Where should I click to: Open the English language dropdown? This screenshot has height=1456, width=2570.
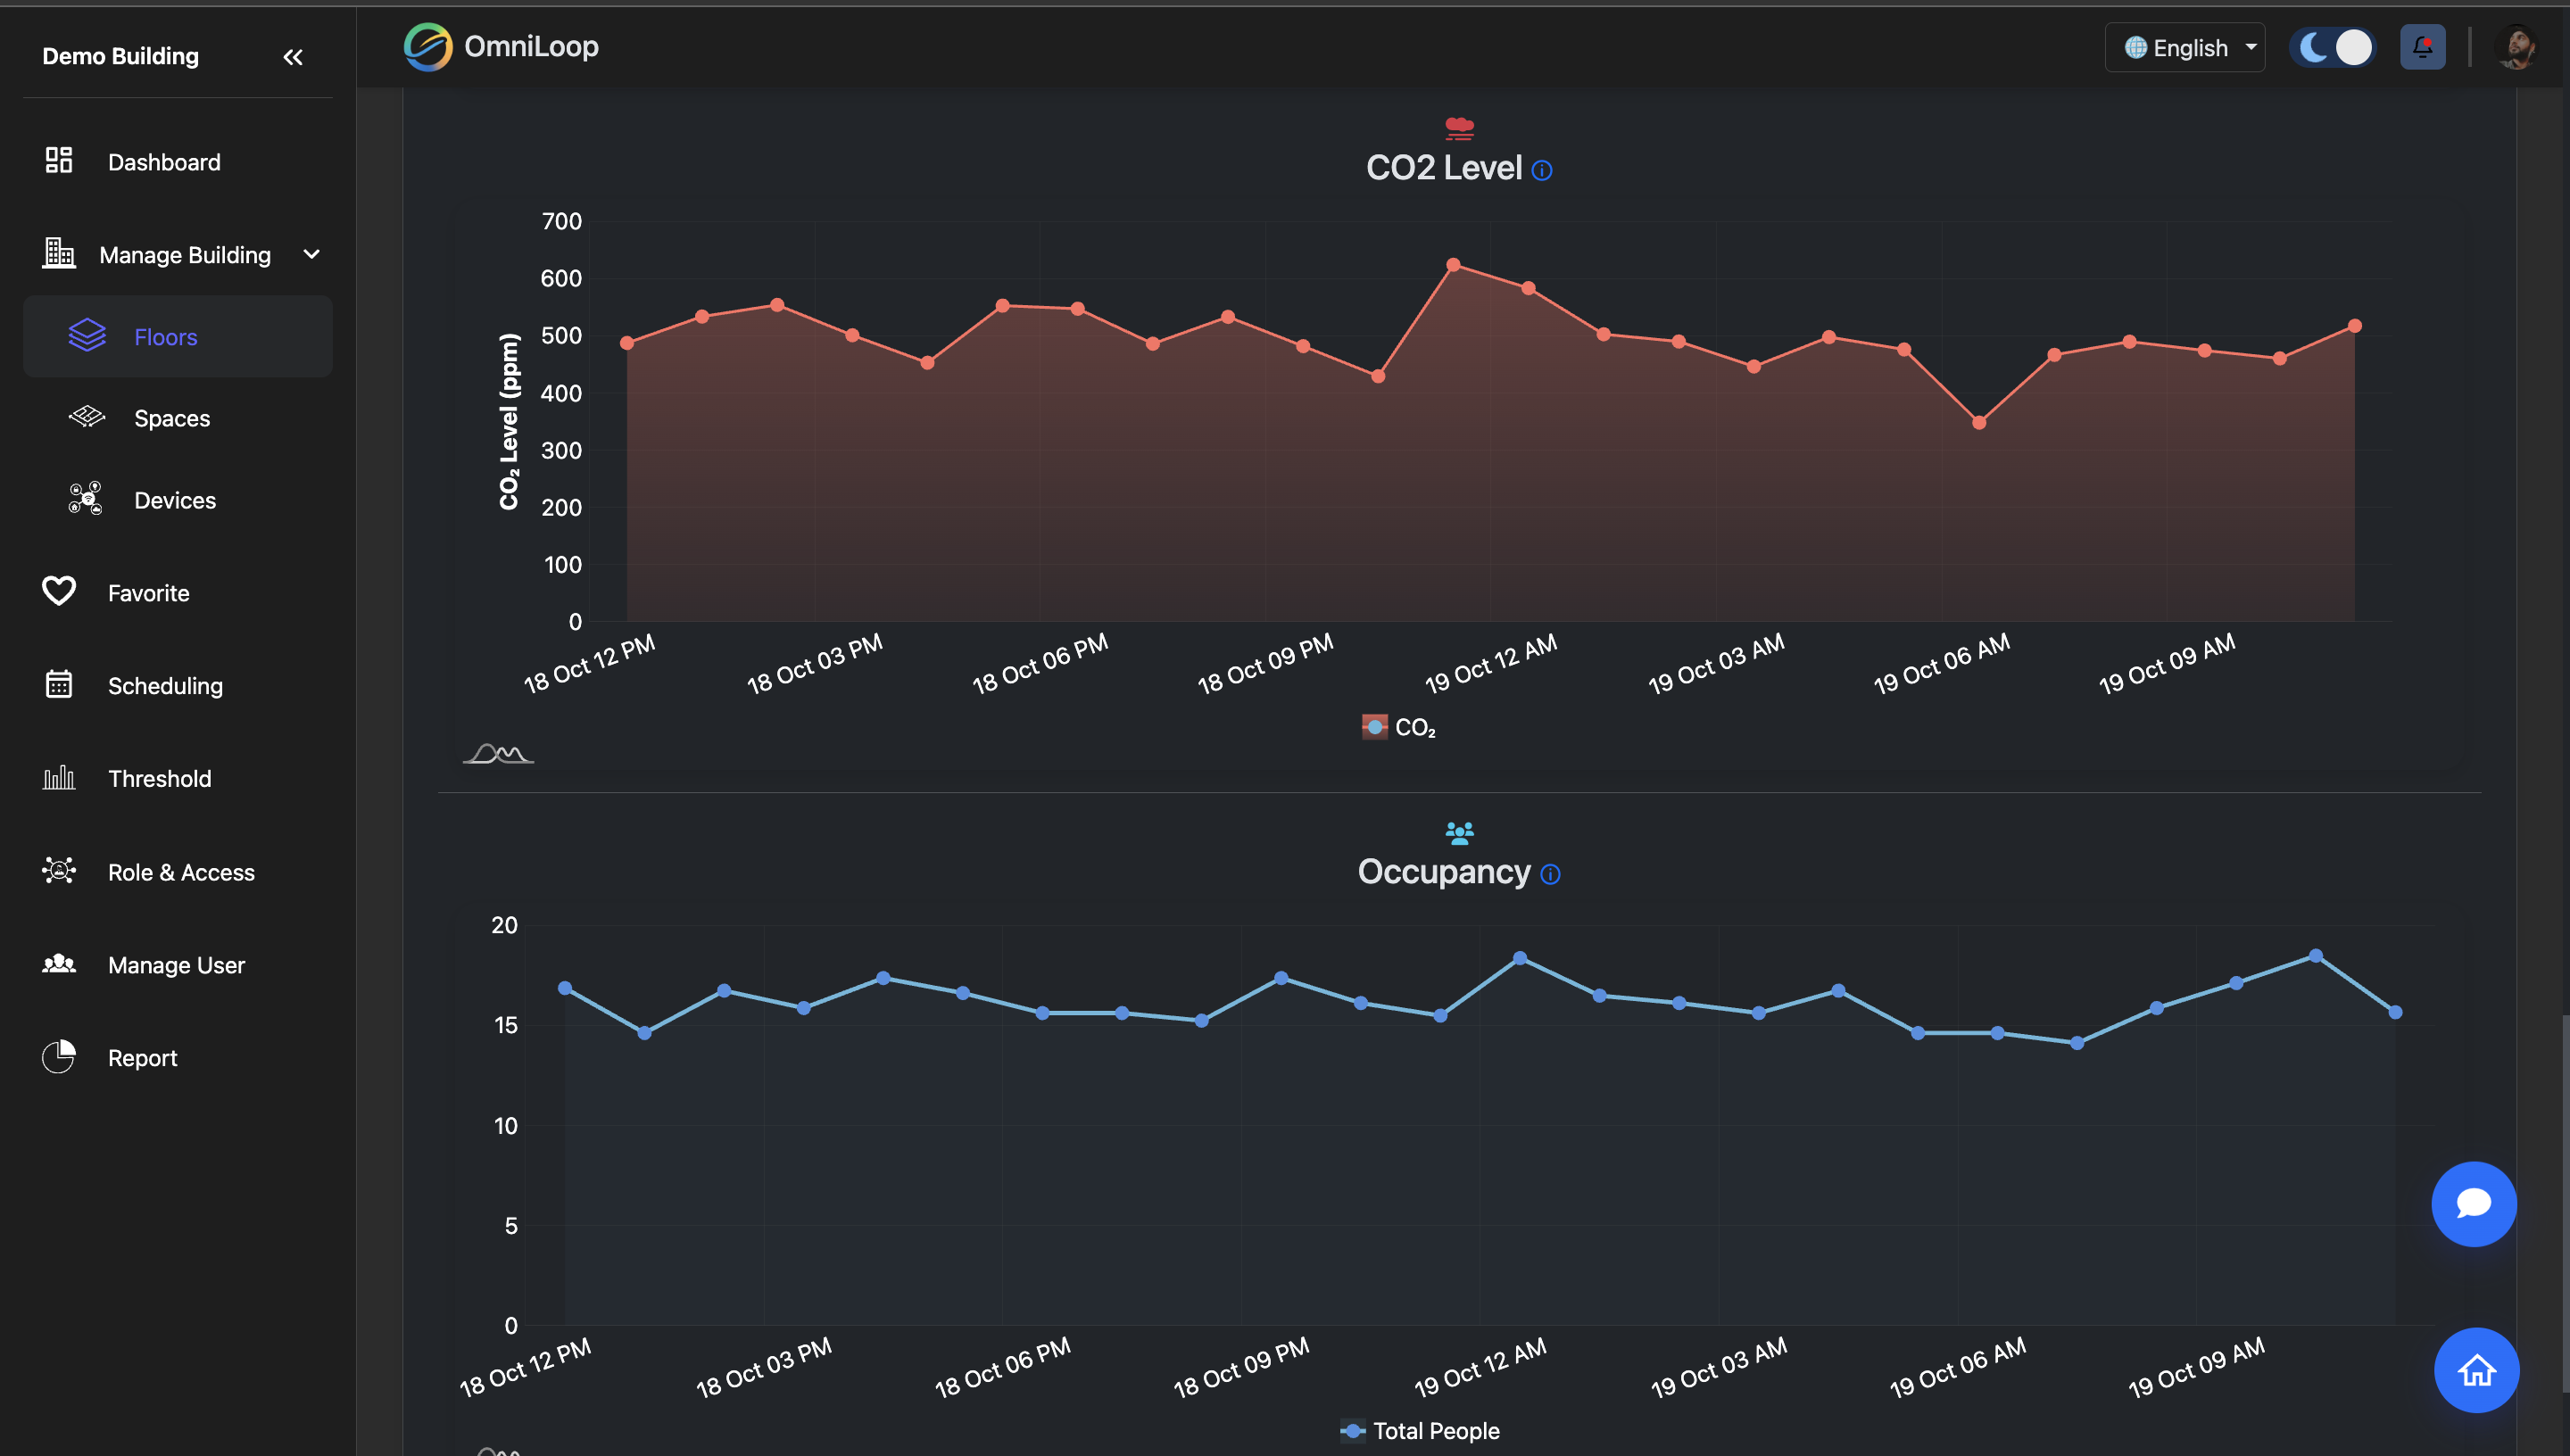pos(2184,47)
